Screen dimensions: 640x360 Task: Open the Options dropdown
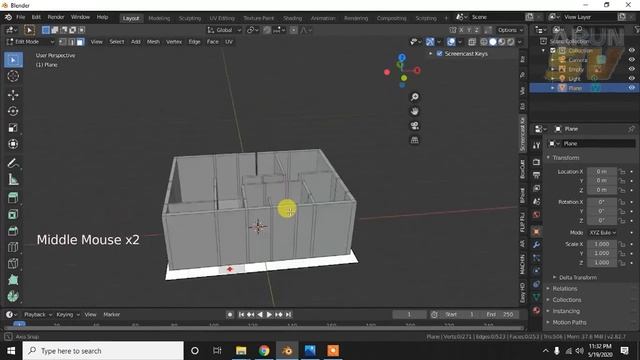click(x=510, y=30)
